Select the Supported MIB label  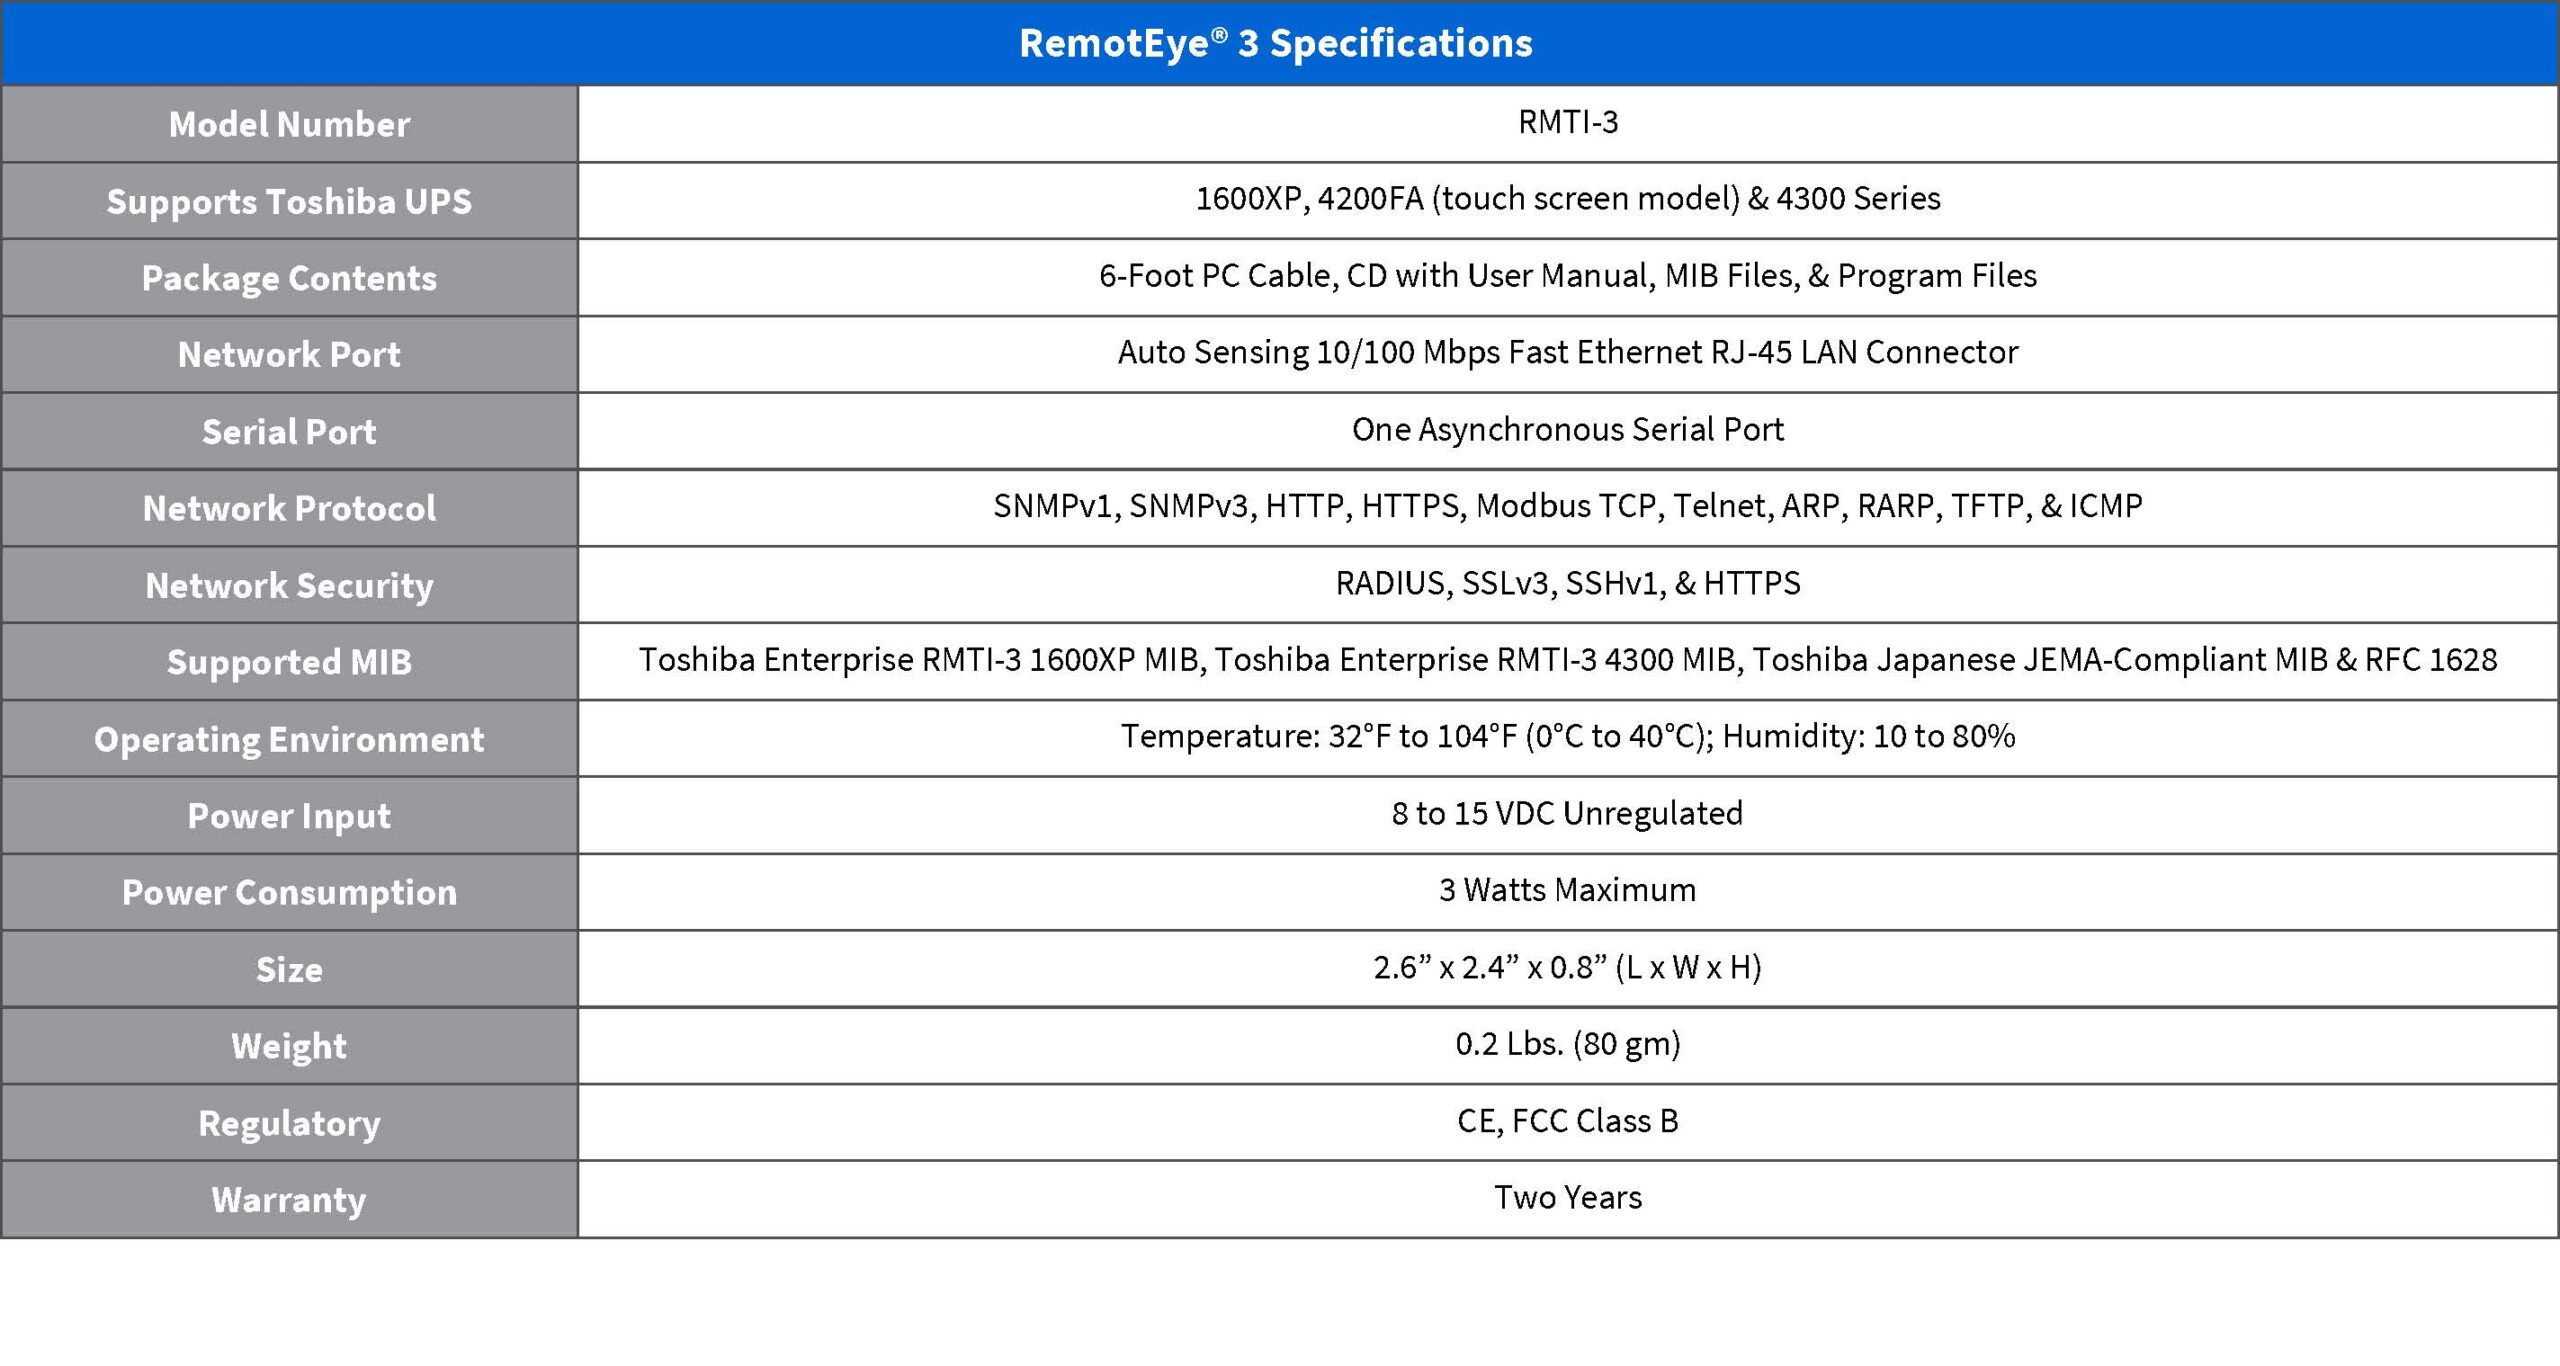pos(289,662)
